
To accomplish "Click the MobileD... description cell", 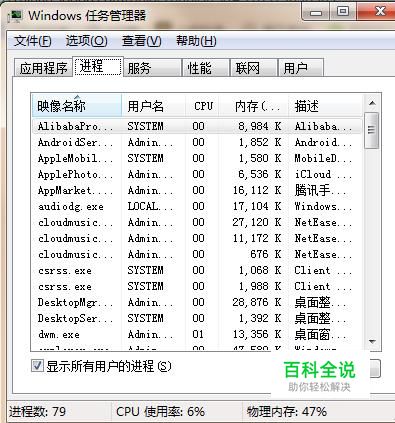I will click(x=323, y=158).
